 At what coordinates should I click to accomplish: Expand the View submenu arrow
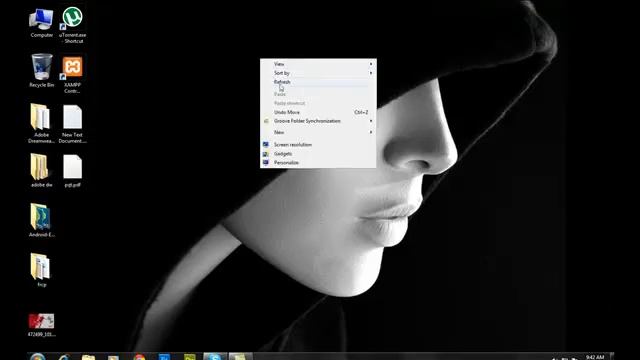371,64
